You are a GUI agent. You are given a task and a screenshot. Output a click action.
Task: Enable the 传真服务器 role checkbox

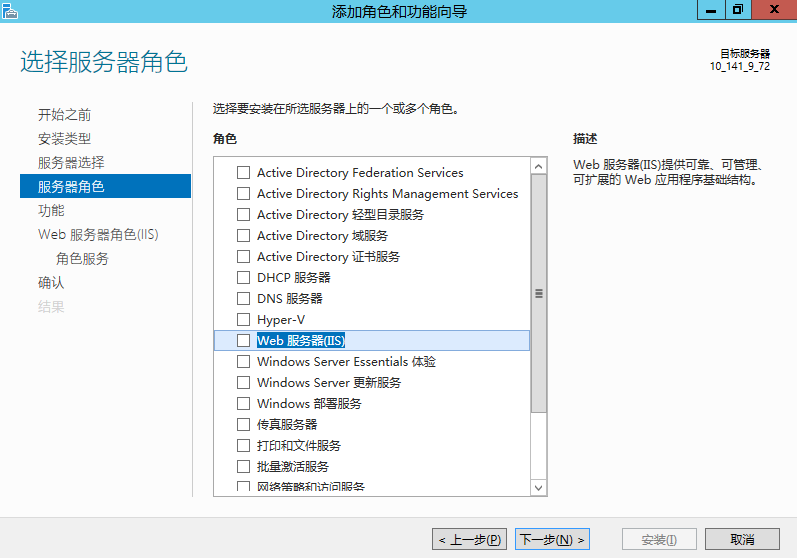click(243, 425)
